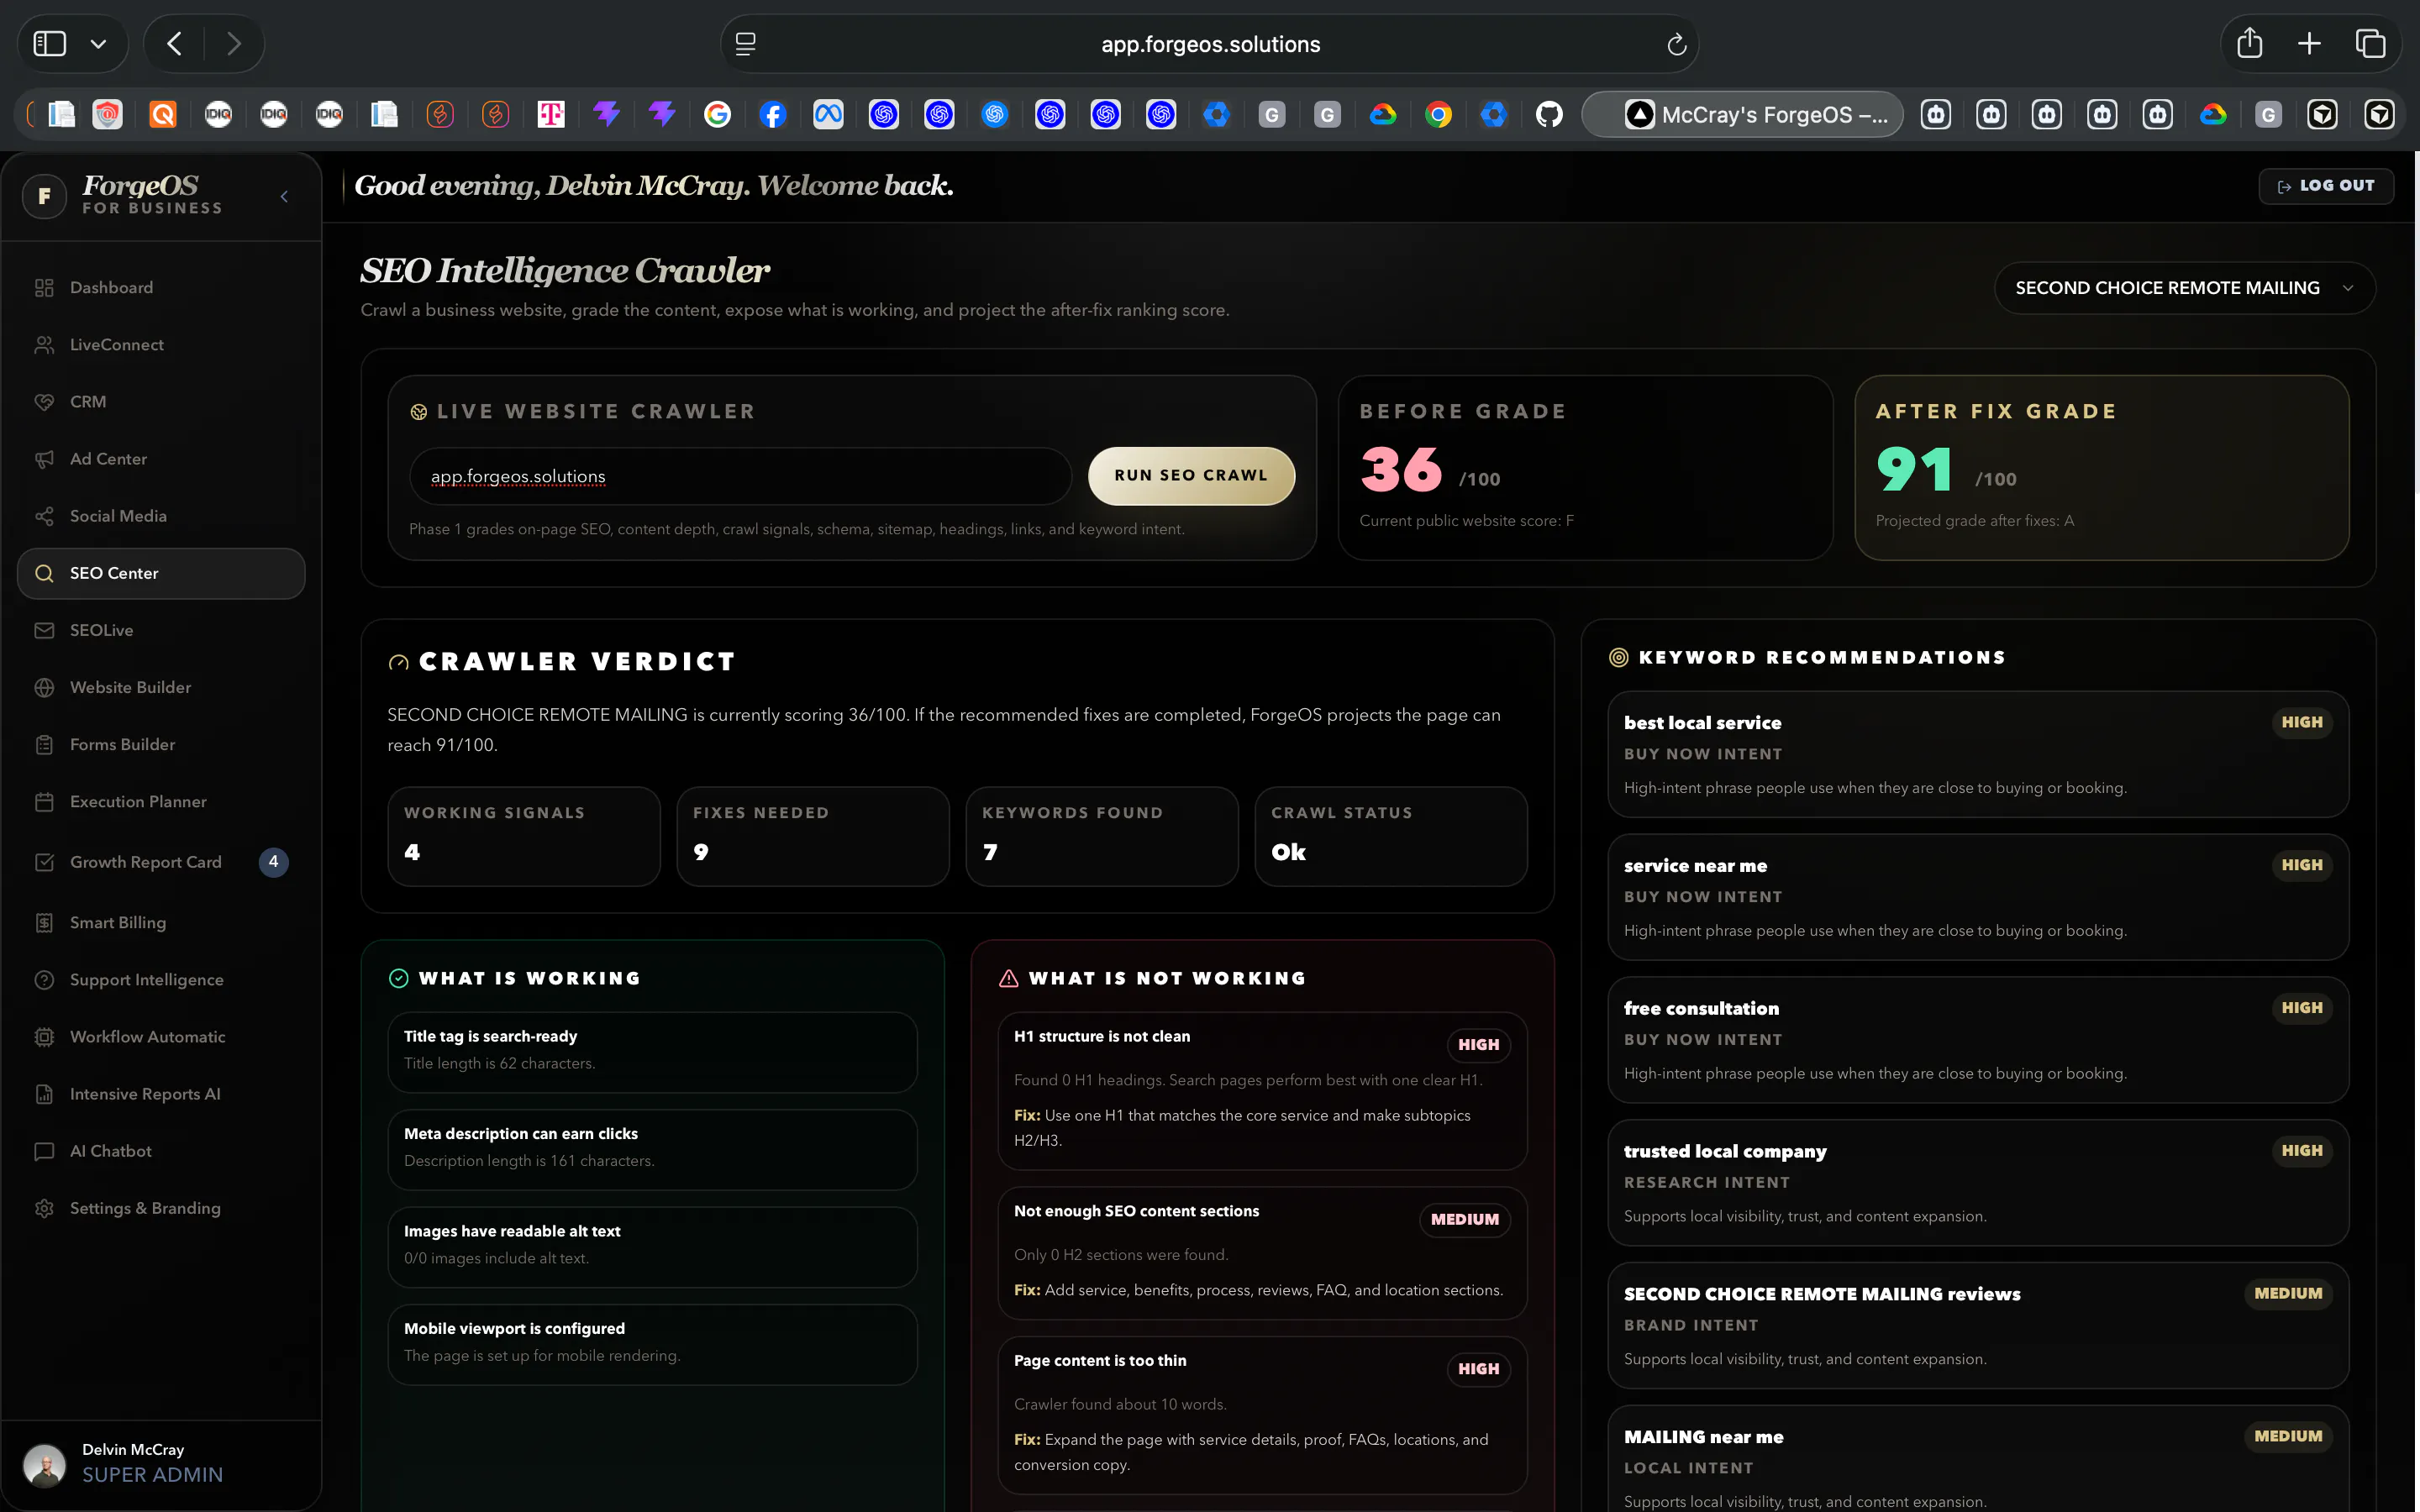2420x1512 pixels.
Task: Click the AFTER FIX GRADE 91 card
Action: point(2101,468)
